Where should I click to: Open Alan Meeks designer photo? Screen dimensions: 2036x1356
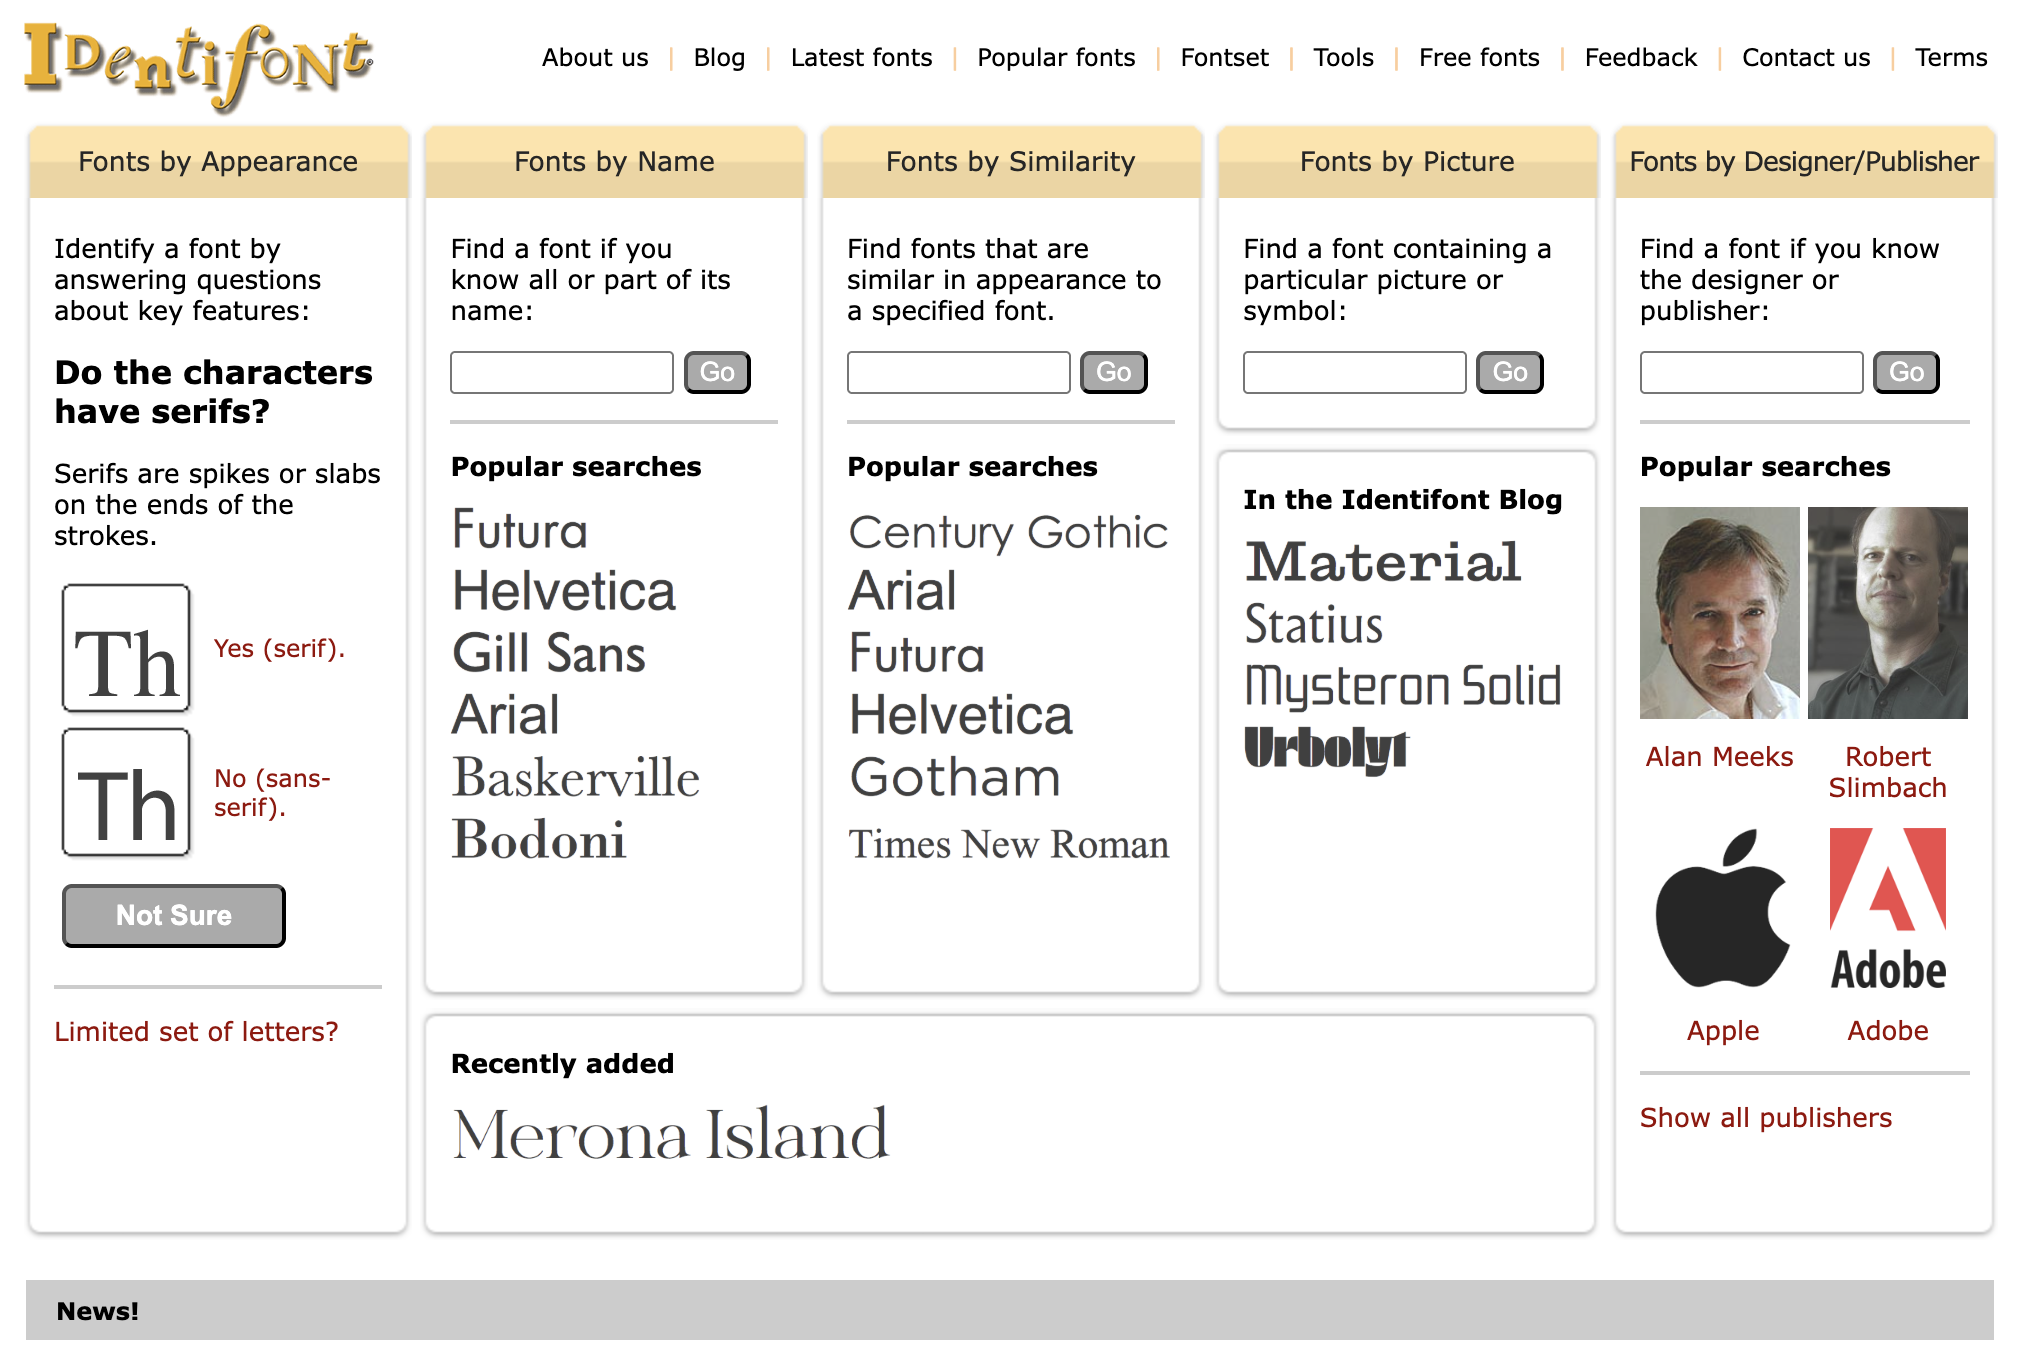coord(1719,612)
